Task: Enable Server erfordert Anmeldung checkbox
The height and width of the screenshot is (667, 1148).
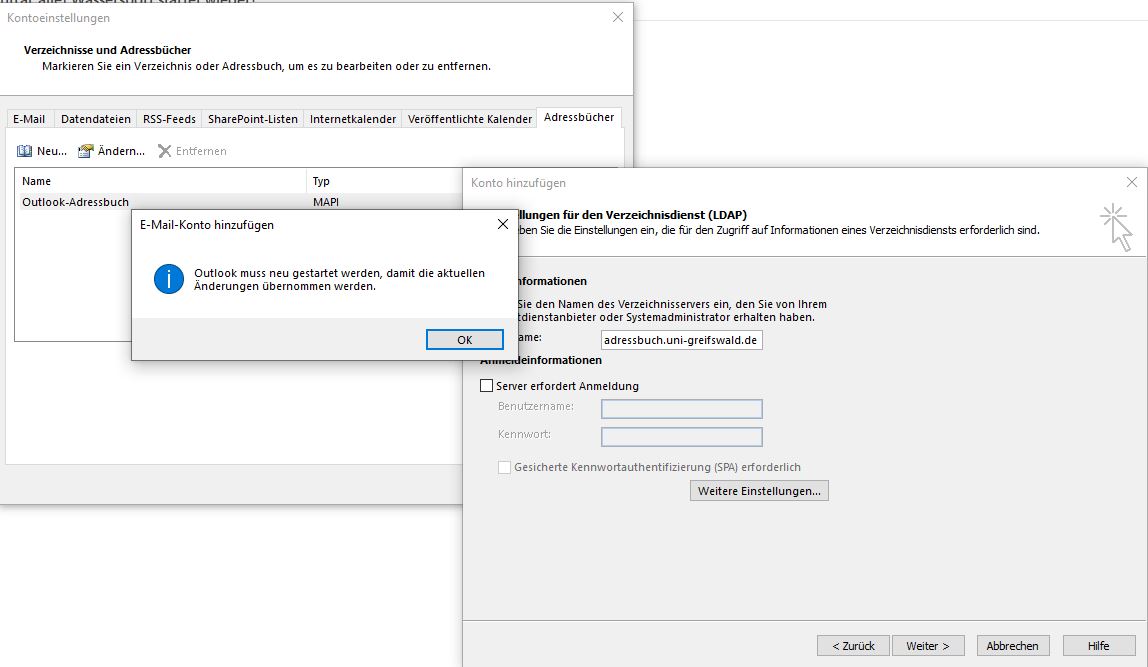Action: (487, 386)
